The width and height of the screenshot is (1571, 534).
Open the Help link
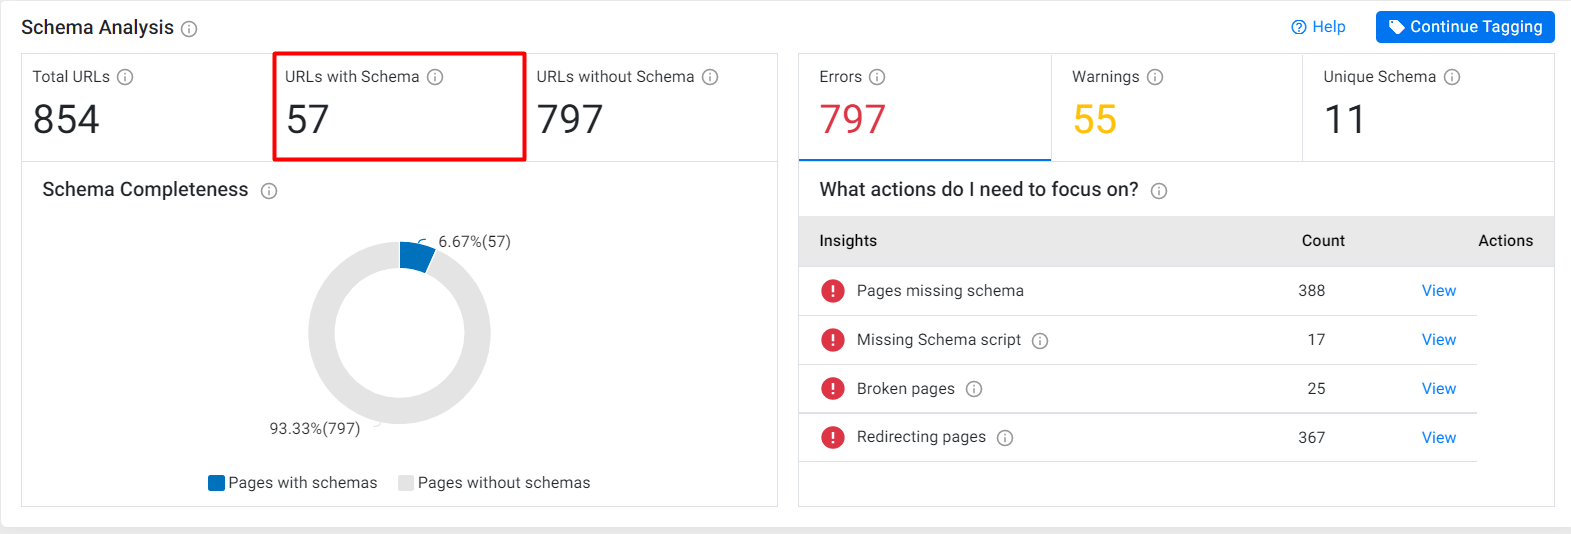[1318, 27]
